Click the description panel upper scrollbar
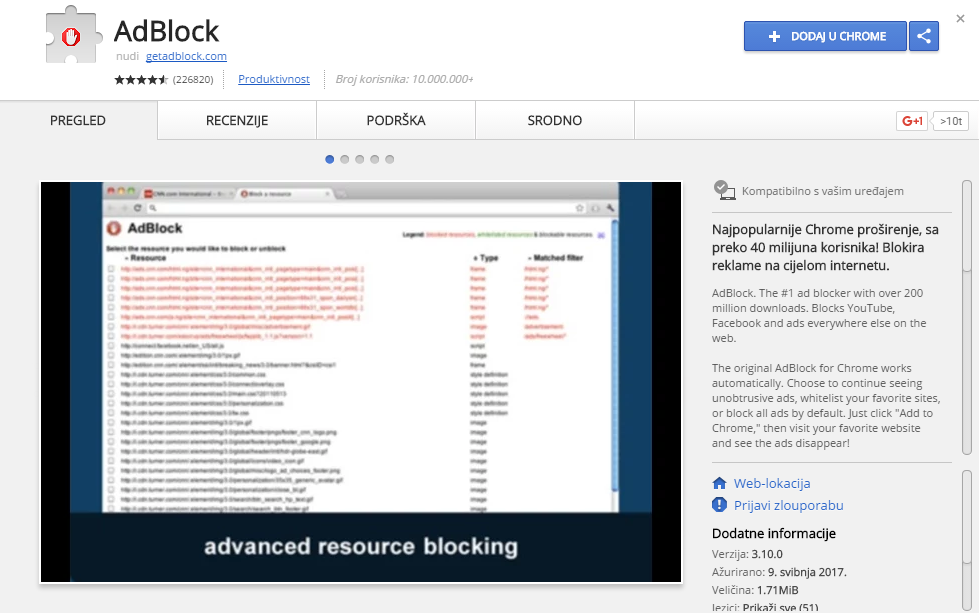Screen dimensions: 979x613 [x=967, y=317]
